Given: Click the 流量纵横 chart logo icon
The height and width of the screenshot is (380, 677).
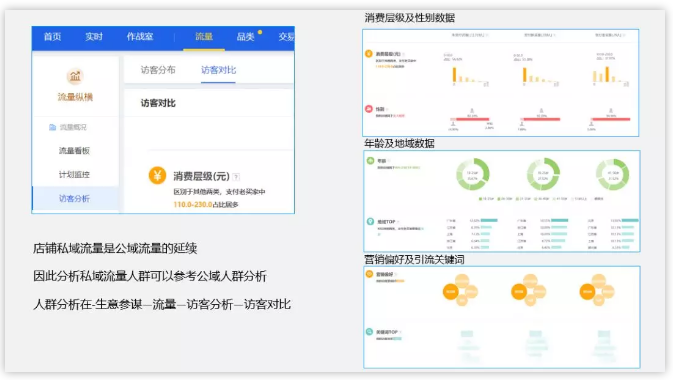Looking at the screenshot, I should tap(75, 76).
